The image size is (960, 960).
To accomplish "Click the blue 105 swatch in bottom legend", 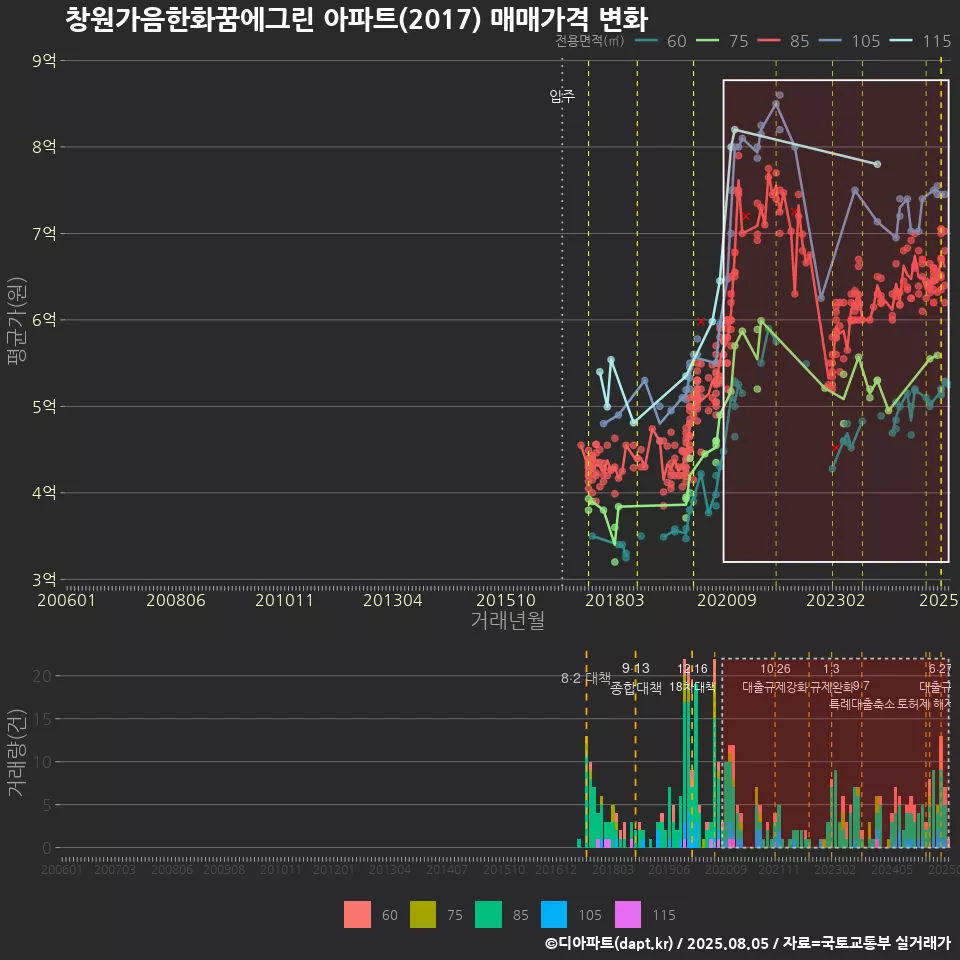I will [554, 915].
